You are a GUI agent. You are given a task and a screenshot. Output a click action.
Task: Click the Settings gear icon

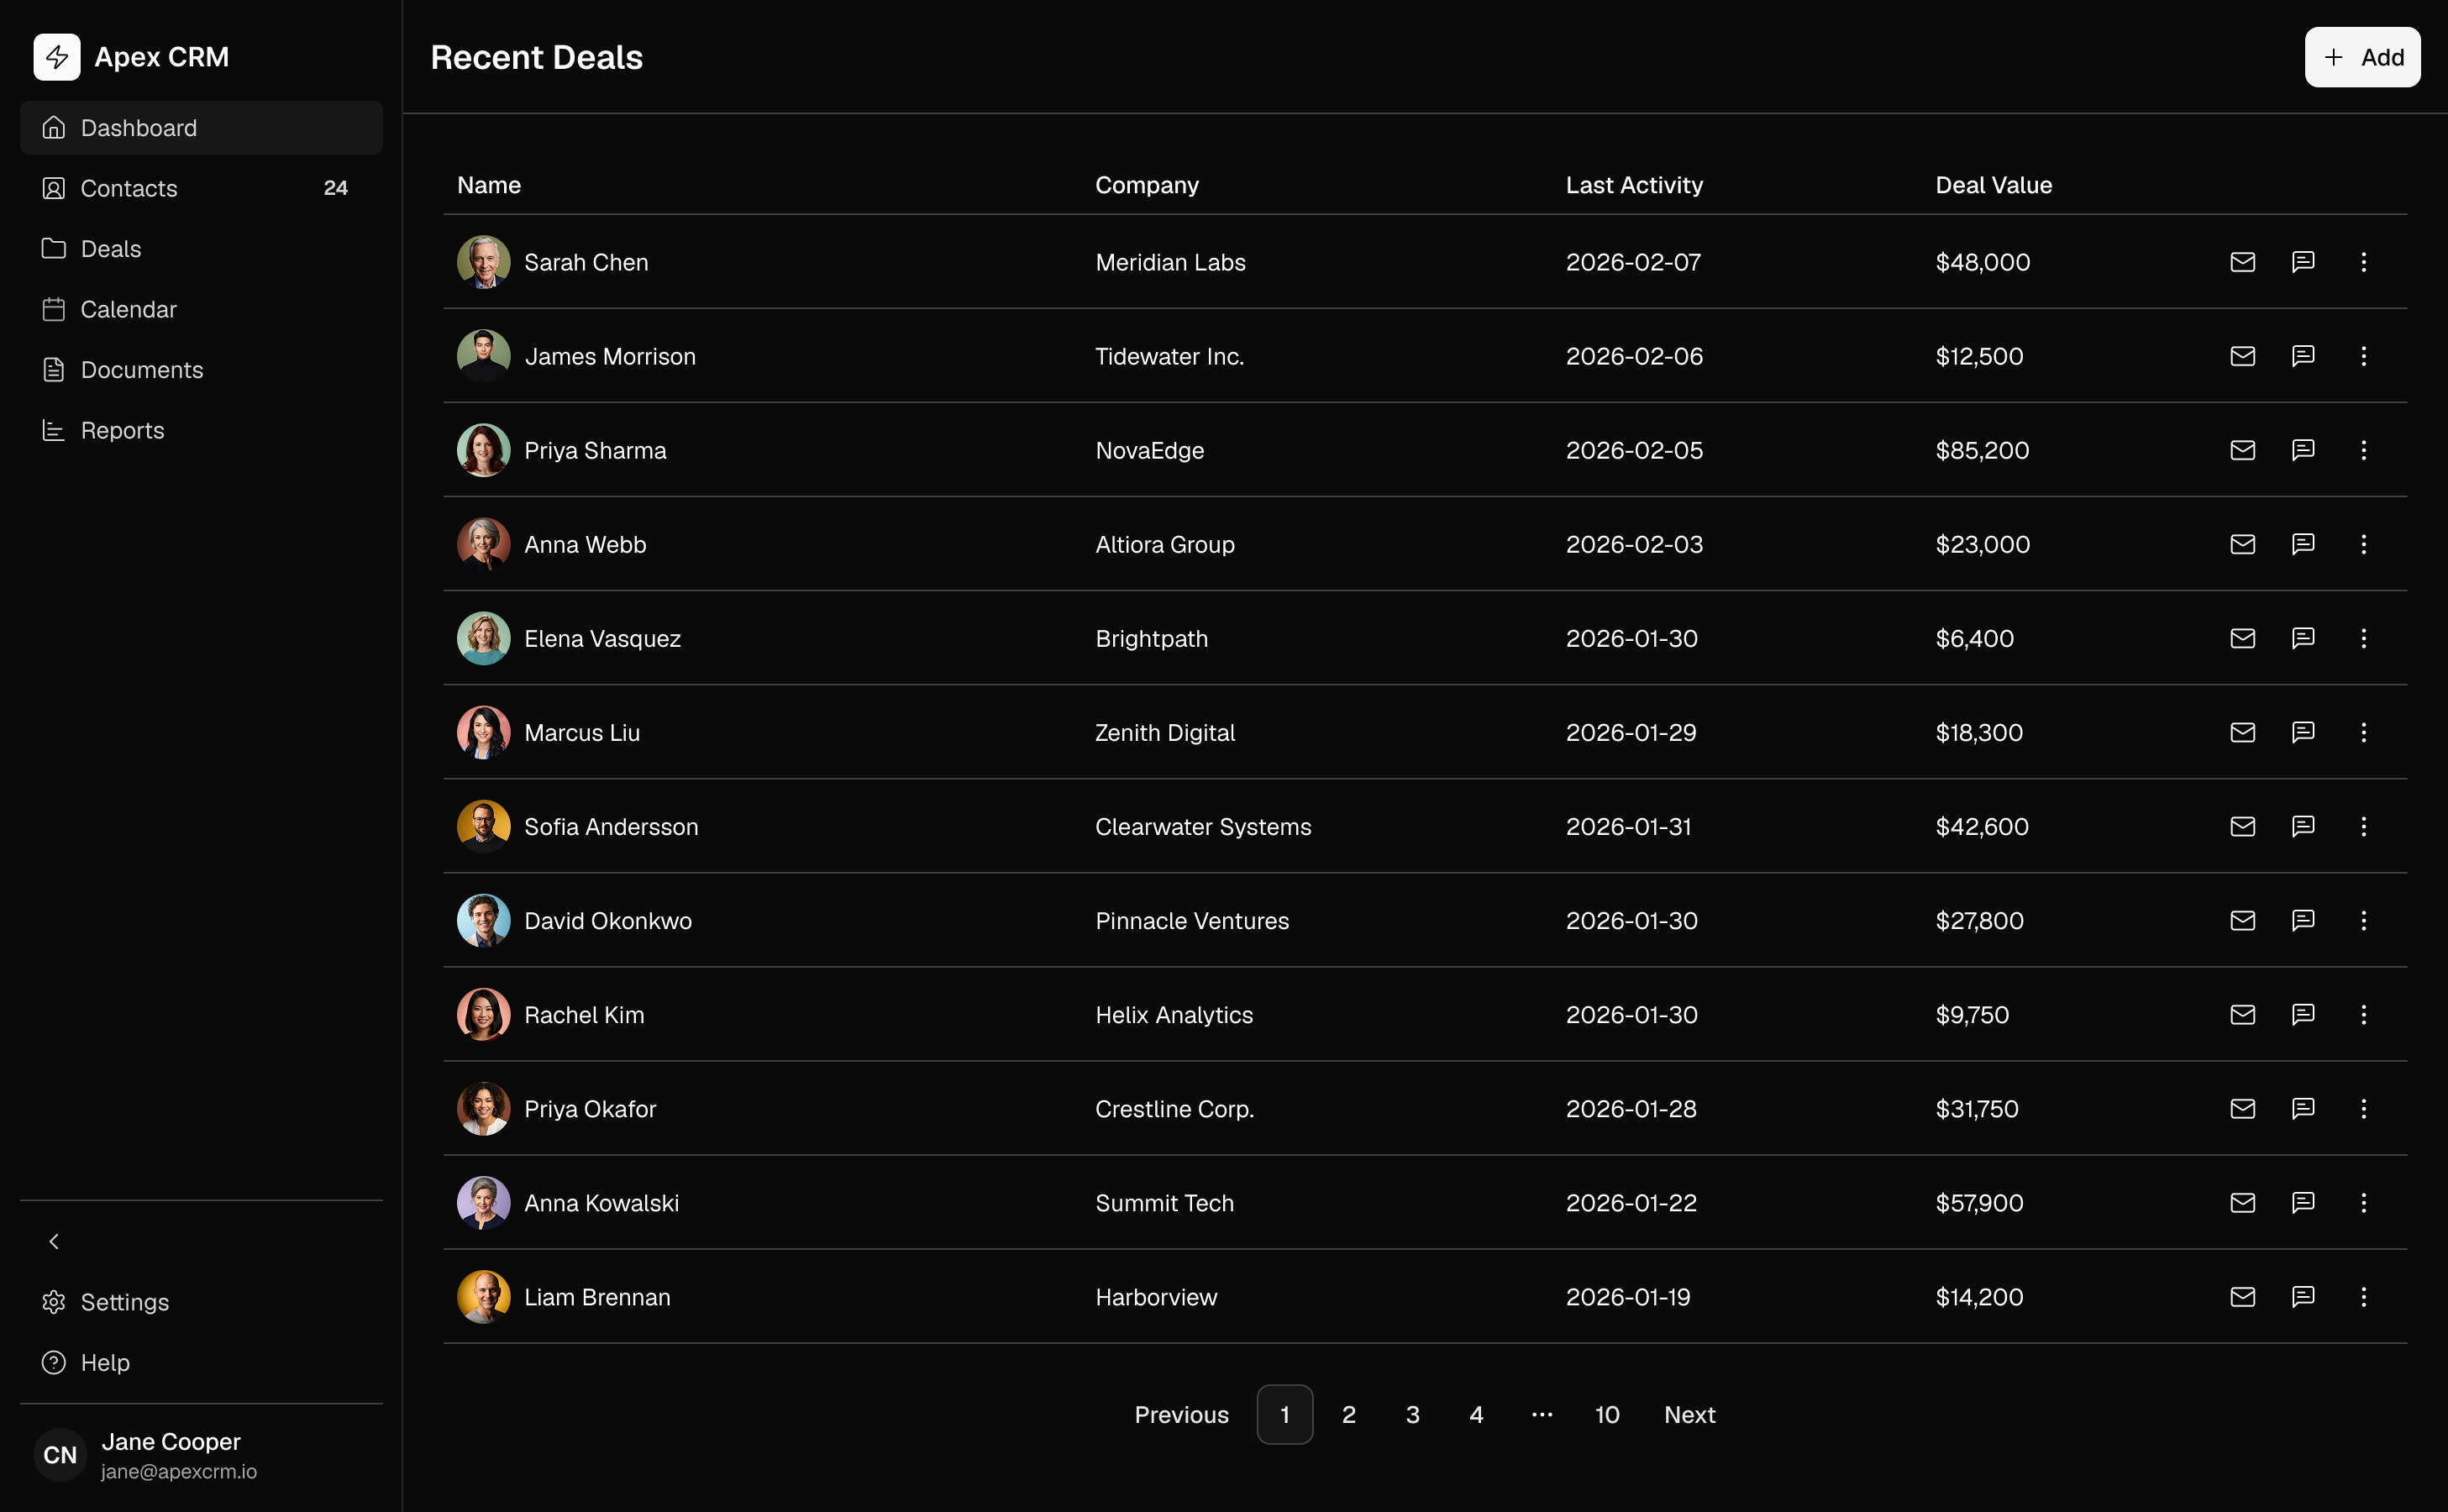[54, 1302]
